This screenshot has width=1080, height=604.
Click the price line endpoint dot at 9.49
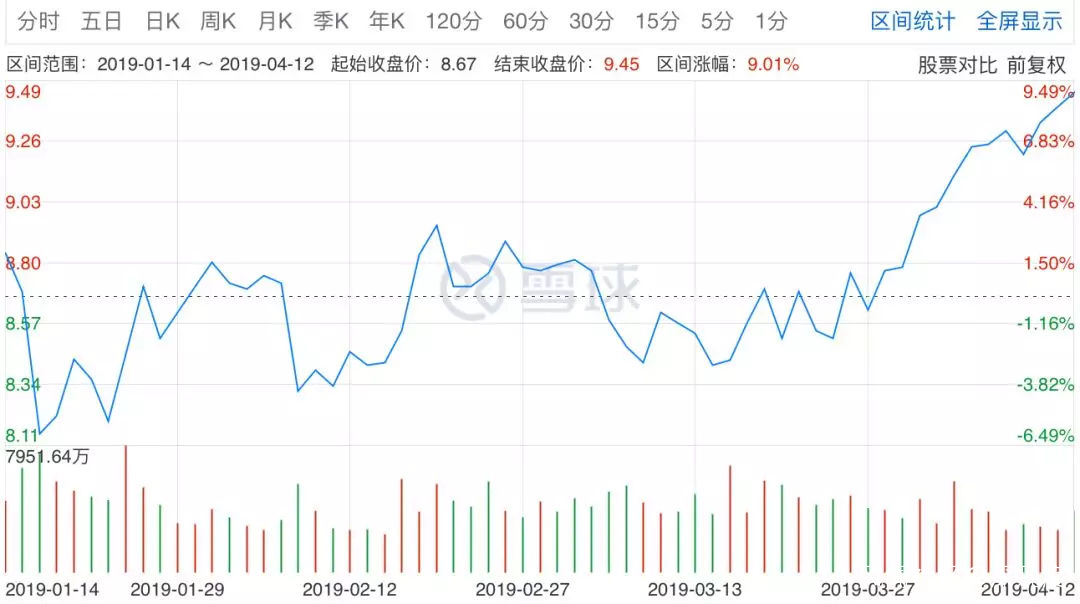[x=1072, y=94]
